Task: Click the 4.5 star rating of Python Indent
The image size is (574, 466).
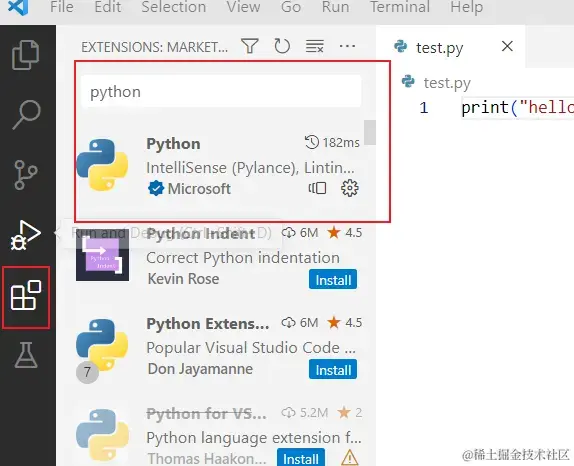Action: pos(345,232)
